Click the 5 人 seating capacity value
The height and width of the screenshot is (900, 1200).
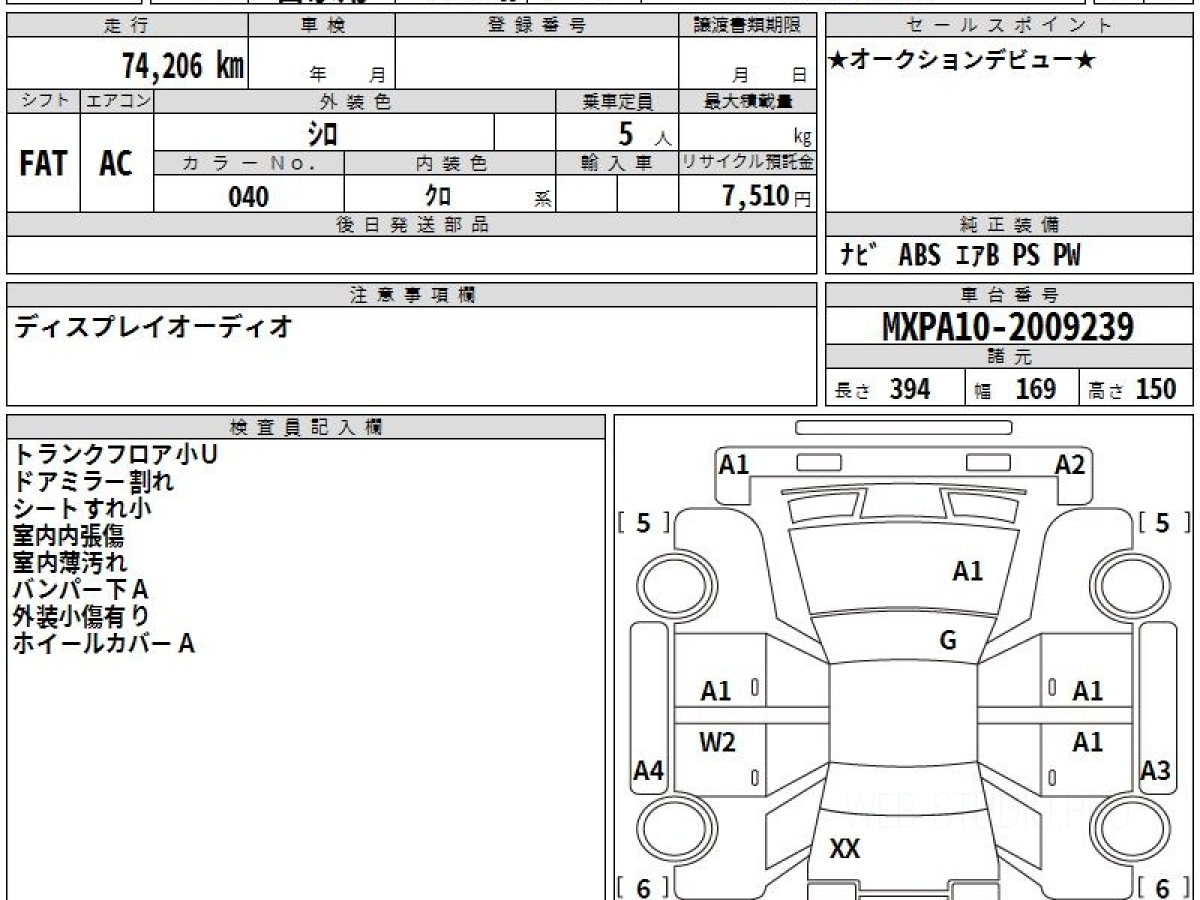click(x=643, y=133)
